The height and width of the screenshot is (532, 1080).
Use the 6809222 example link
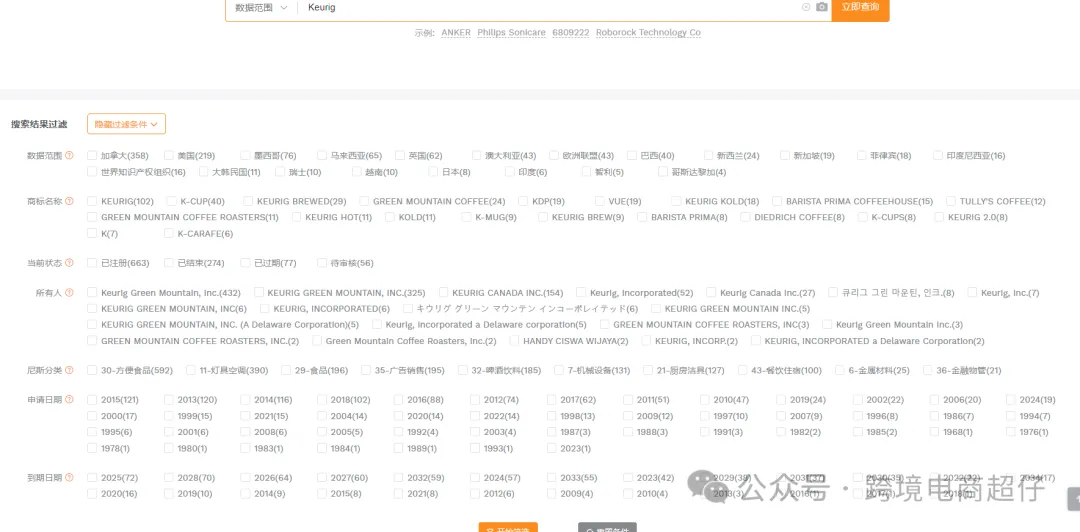(570, 32)
